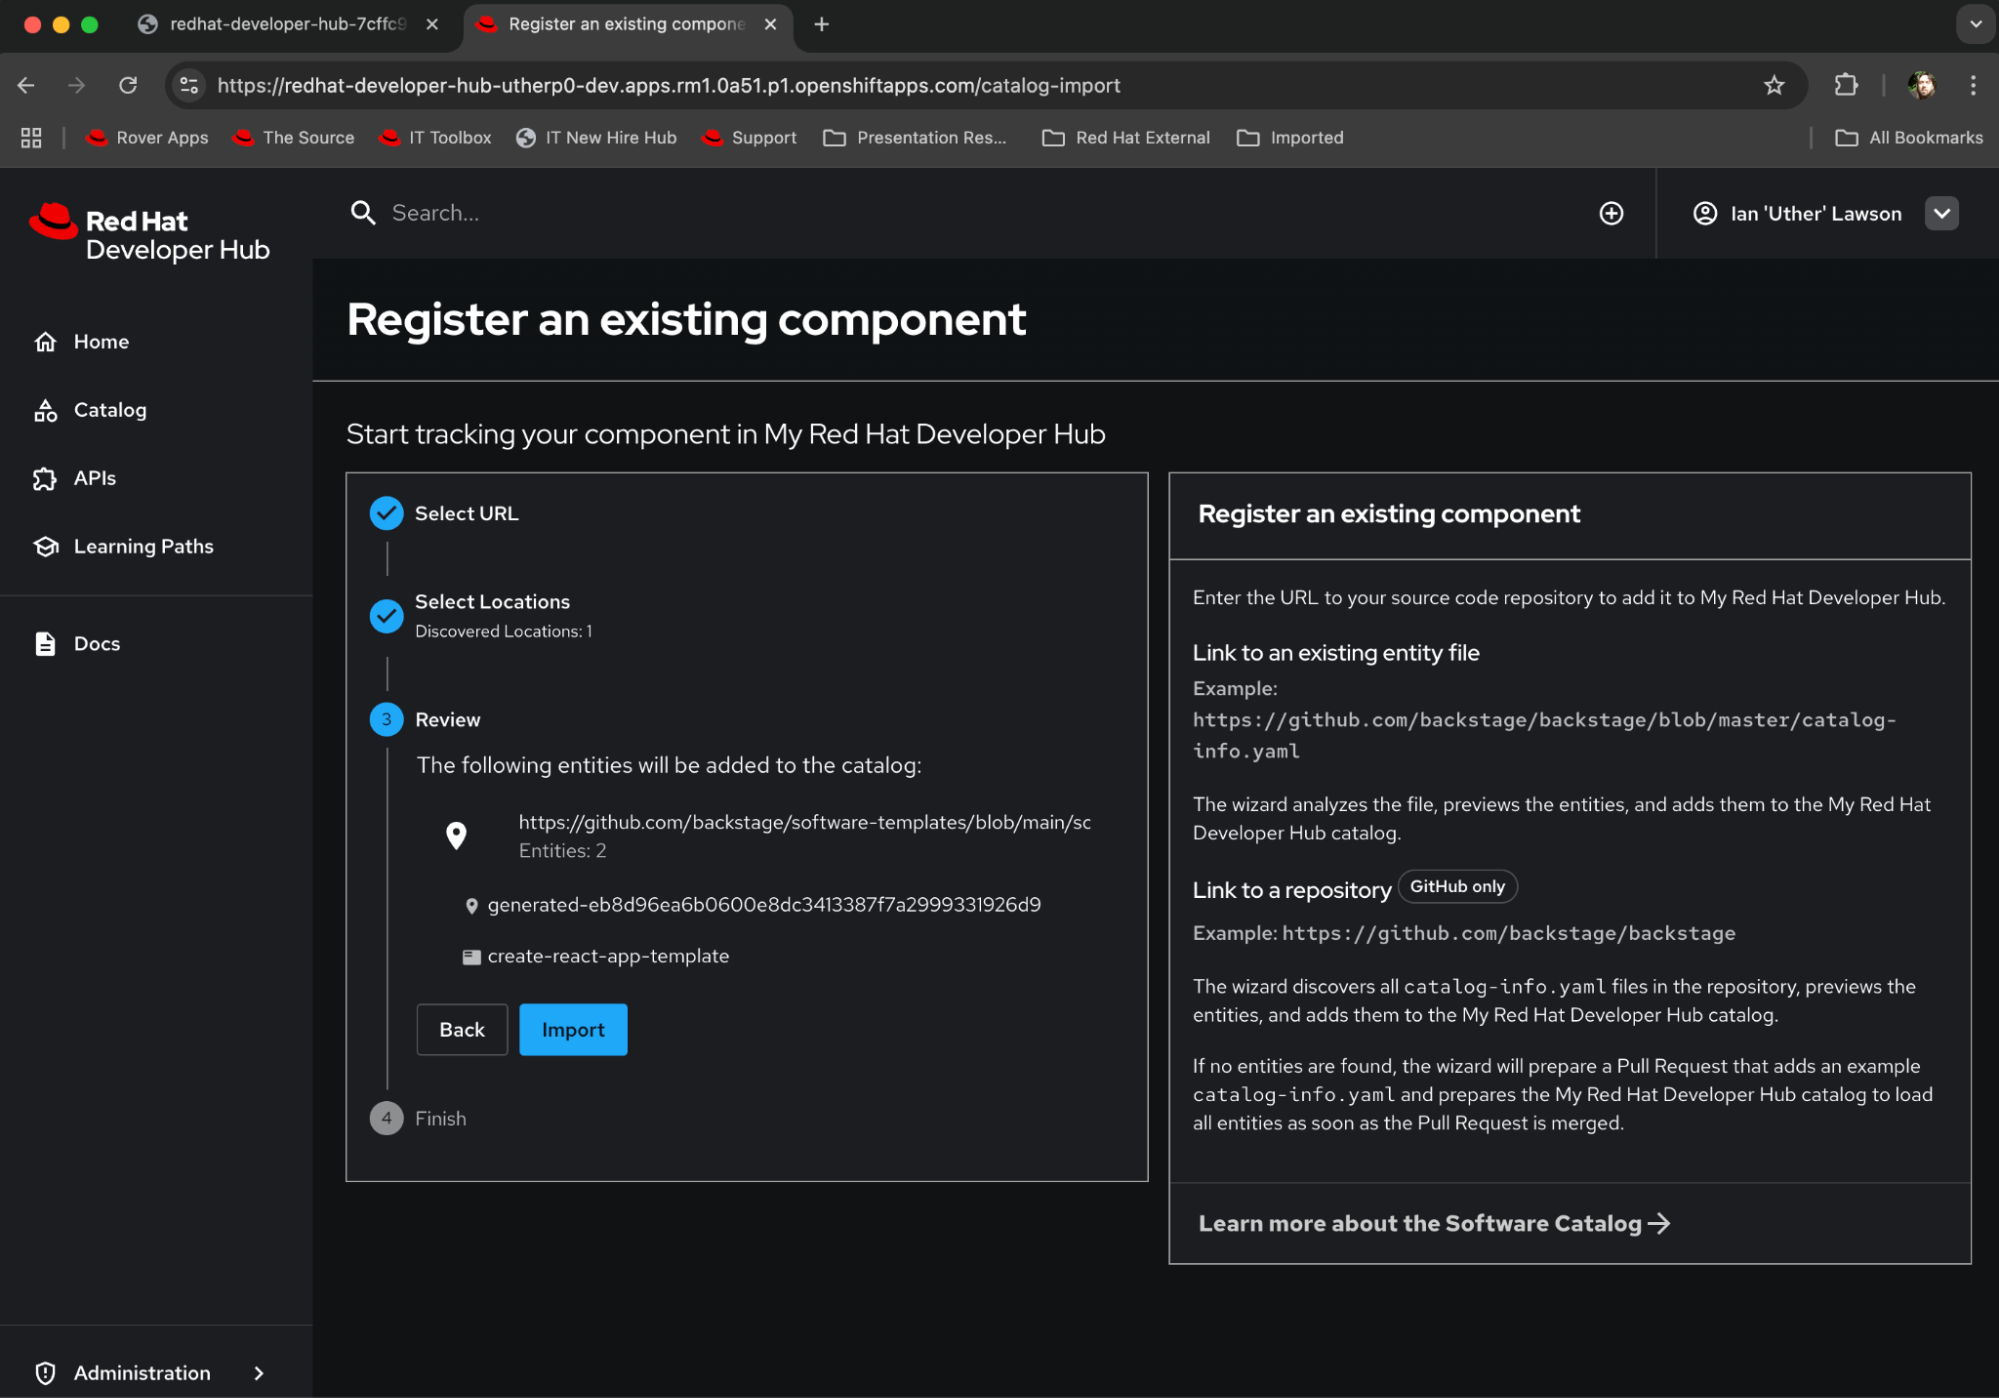The image size is (1999, 1398).
Task: Open Catalog from sidebar icon
Action: coord(45,410)
